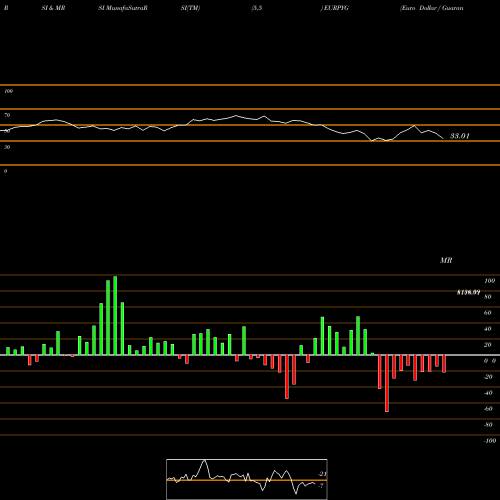500x500 pixels.
Task: Click the 8136.97 value label
Action: [x=468, y=292]
